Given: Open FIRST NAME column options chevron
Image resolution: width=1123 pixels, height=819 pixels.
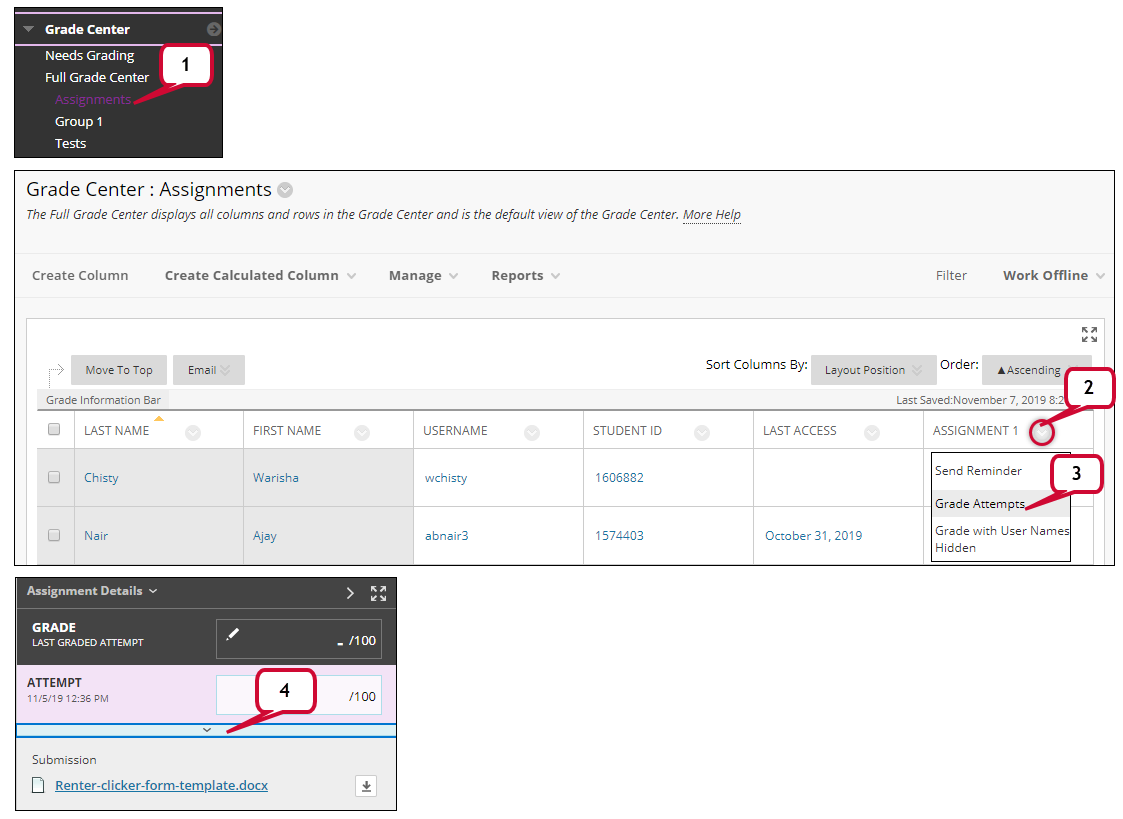Looking at the screenshot, I should [362, 432].
